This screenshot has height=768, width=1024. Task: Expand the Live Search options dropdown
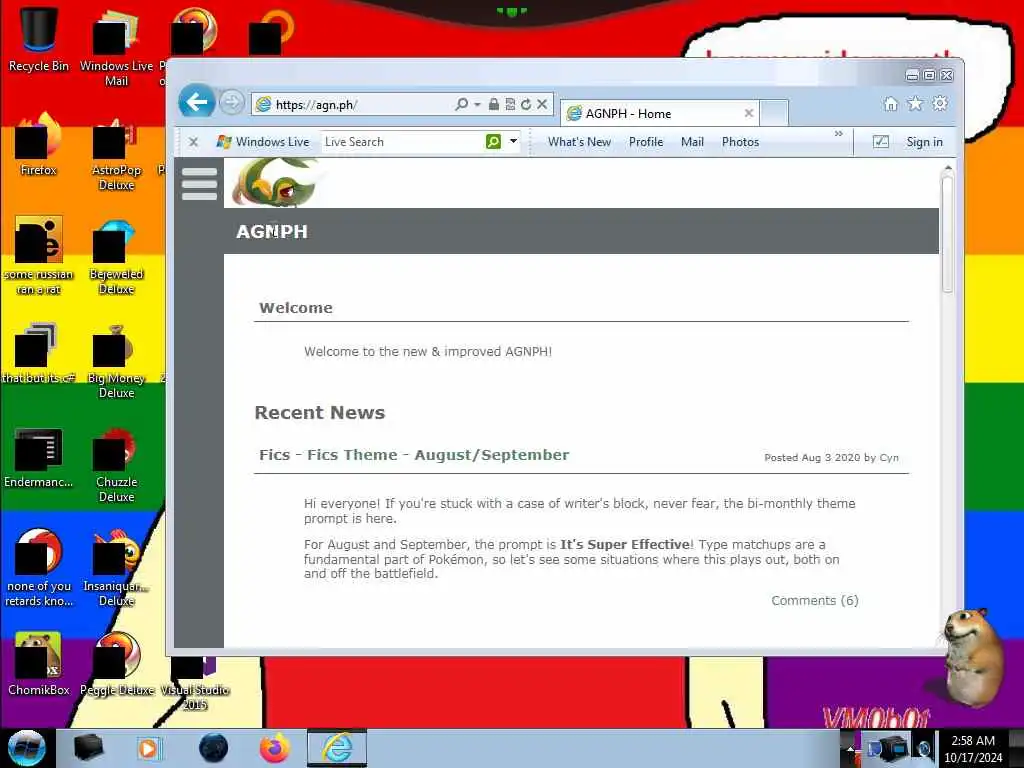[x=513, y=141]
